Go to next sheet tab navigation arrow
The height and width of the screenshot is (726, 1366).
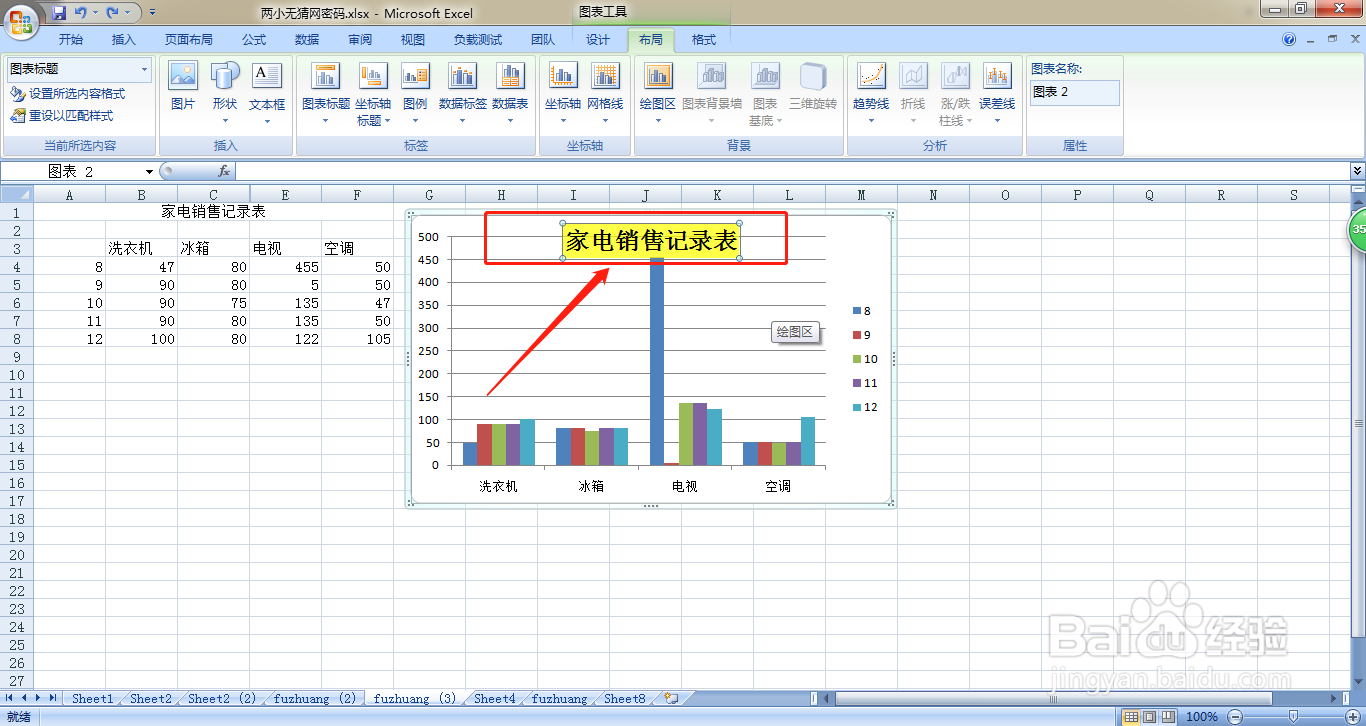[38, 698]
